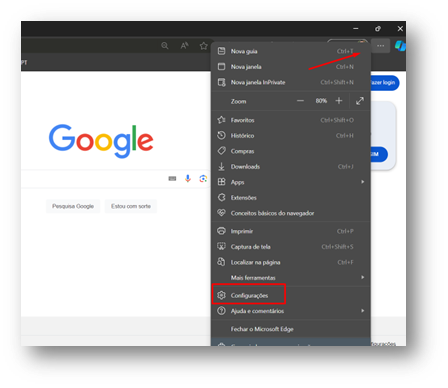Increase zoom with the plus button

[x=339, y=101]
